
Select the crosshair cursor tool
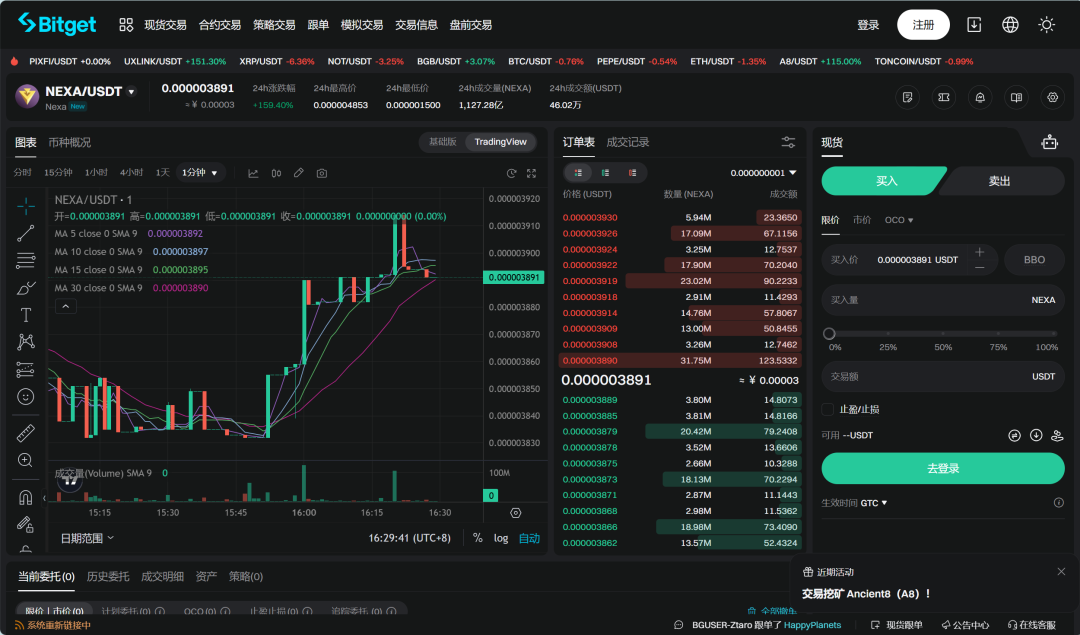25,205
